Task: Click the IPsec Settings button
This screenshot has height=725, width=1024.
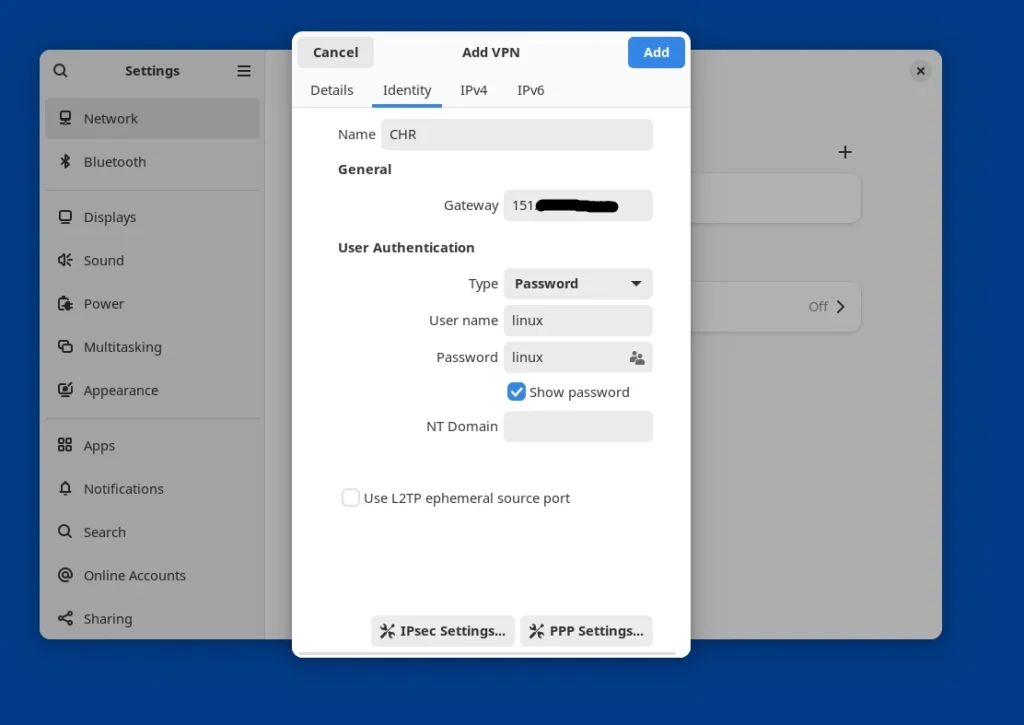Action: (x=442, y=630)
